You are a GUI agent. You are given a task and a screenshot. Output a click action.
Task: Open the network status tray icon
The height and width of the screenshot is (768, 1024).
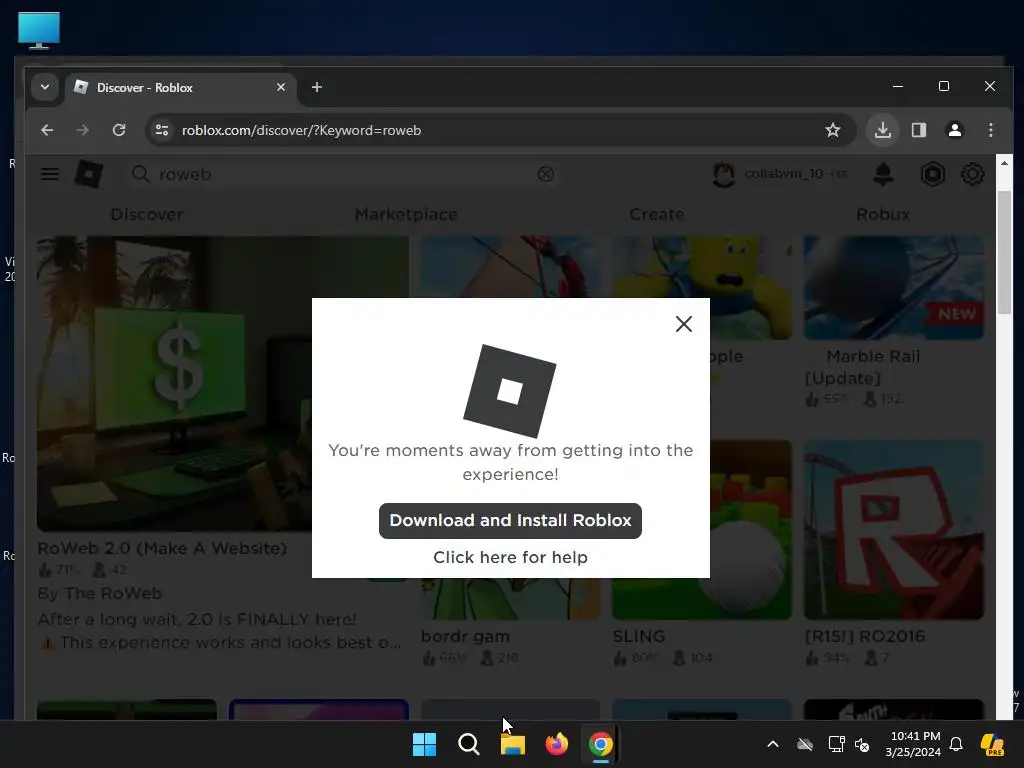pos(837,744)
